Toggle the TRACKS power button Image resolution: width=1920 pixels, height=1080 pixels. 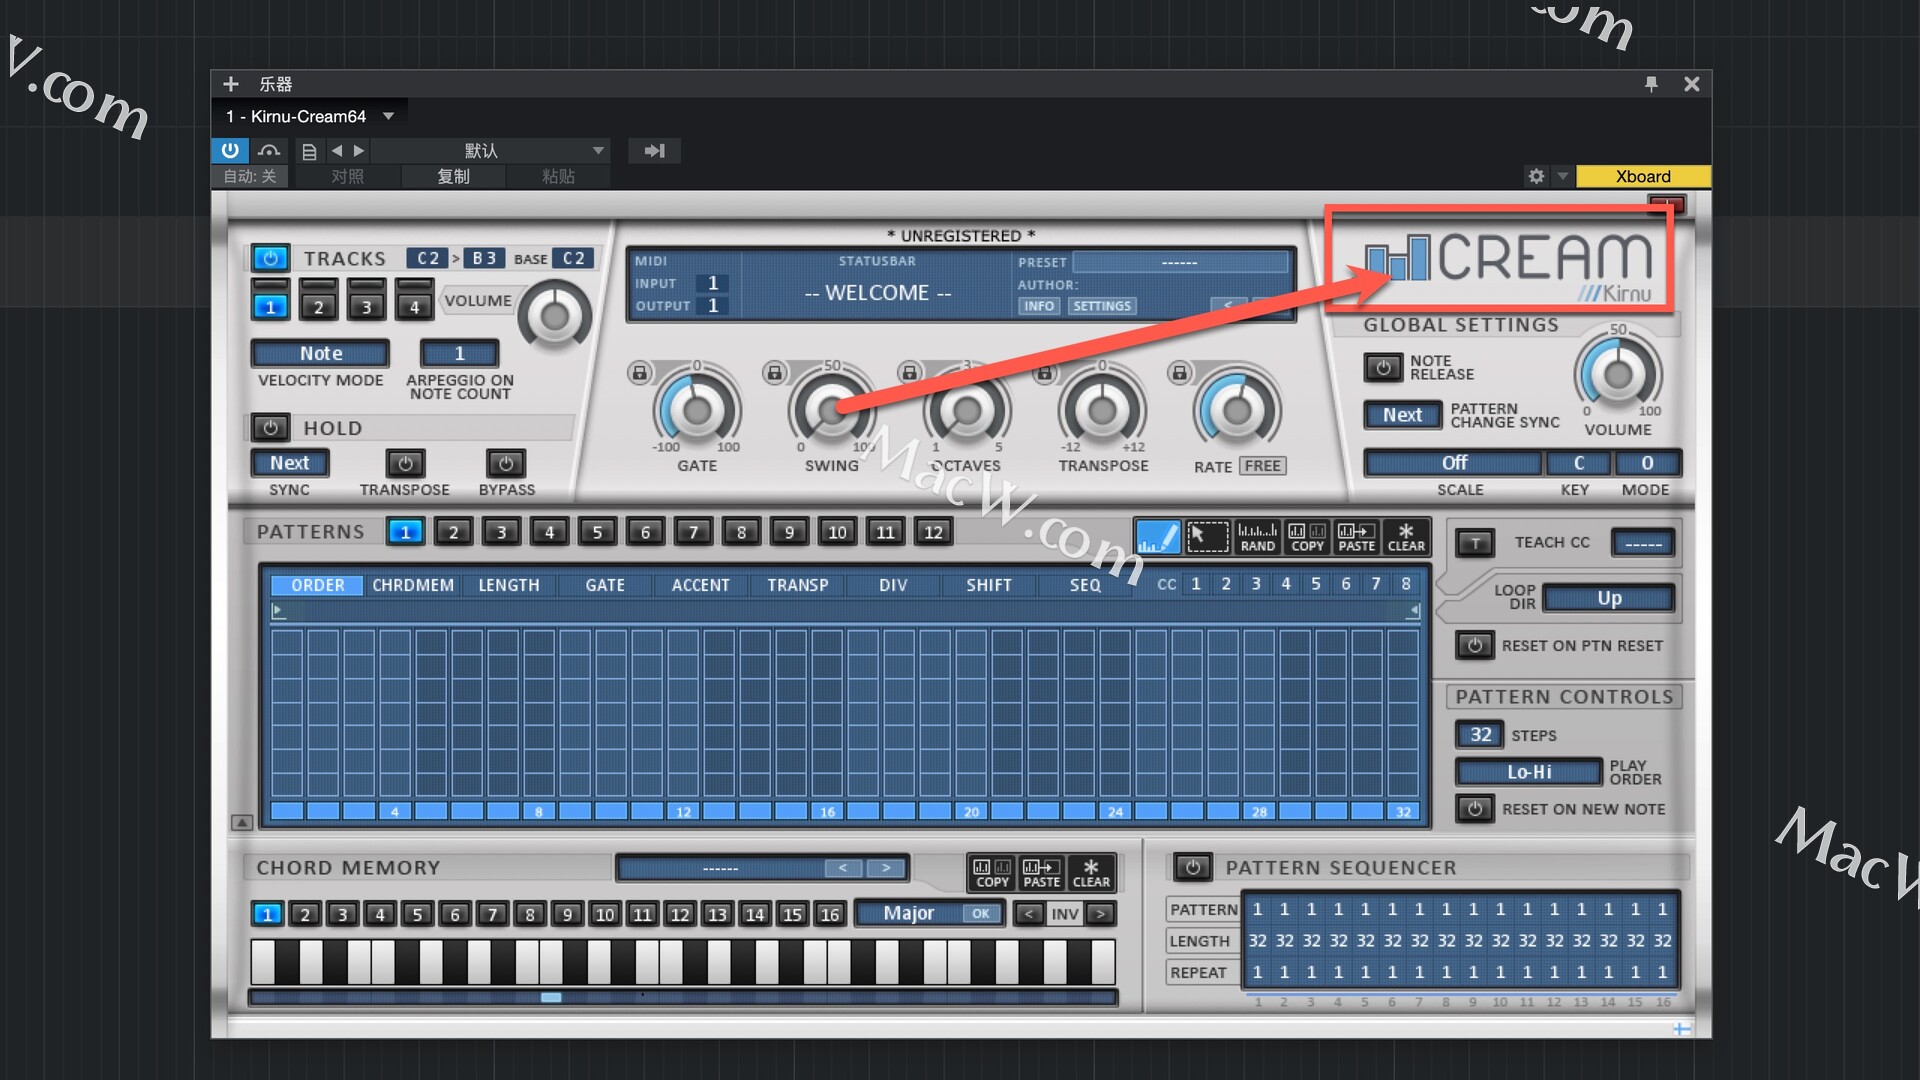270,258
